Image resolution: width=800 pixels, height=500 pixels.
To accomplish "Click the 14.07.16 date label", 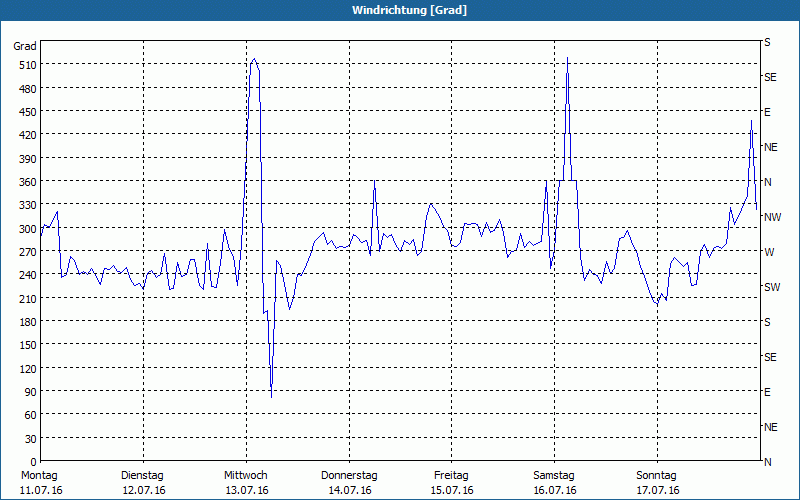I will (350, 491).
